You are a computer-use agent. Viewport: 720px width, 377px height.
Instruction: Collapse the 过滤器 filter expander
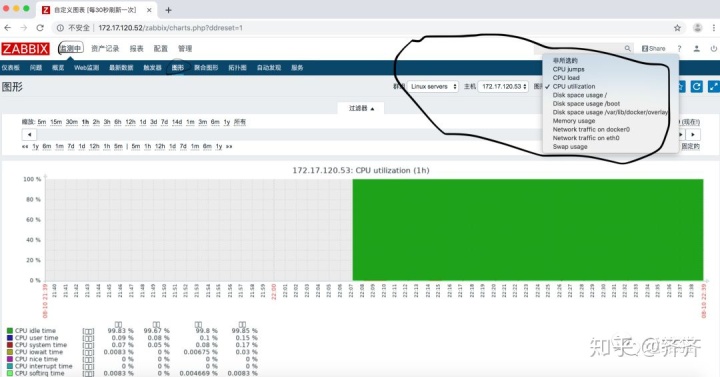[x=361, y=108]
